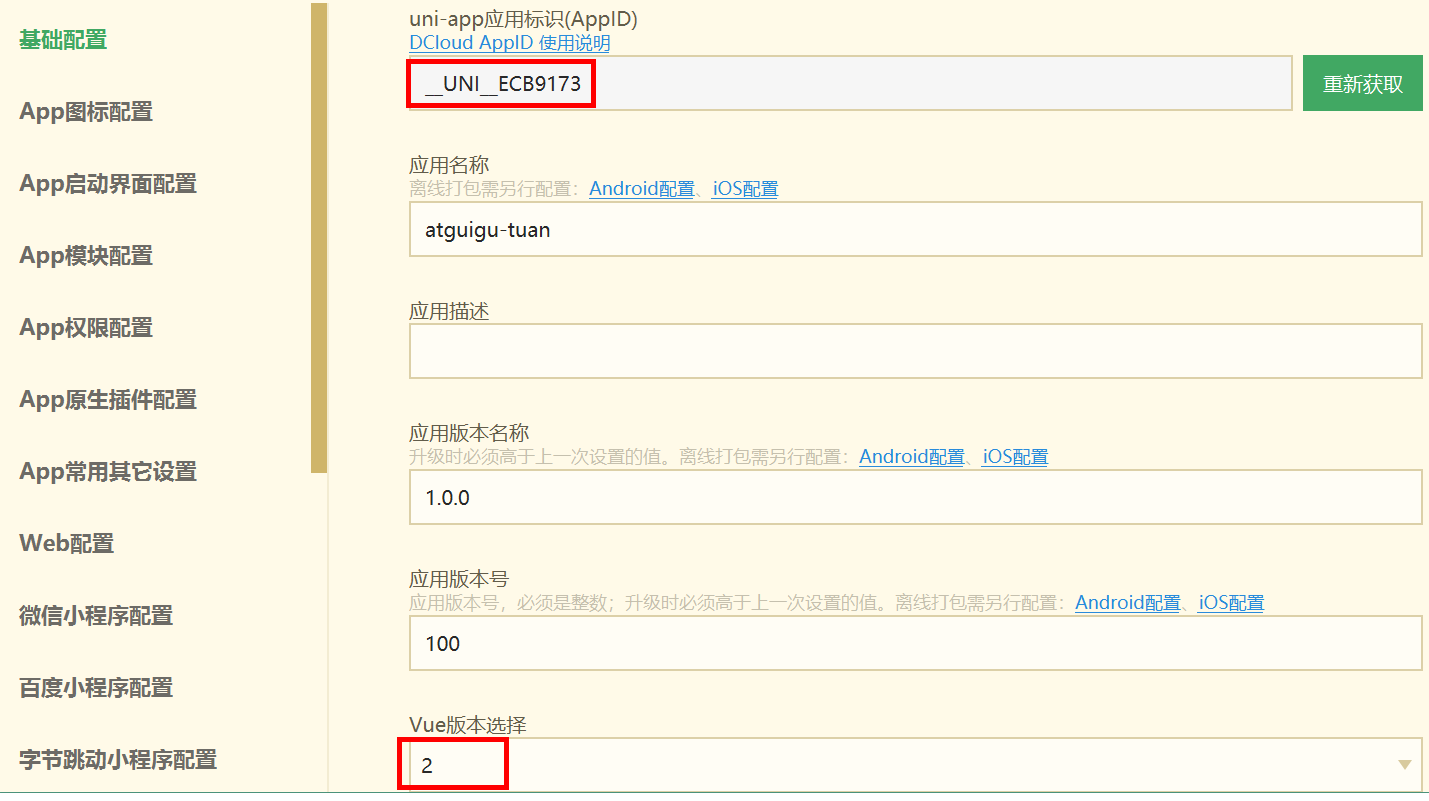Open App启动界面配置 settings
The image size is (1429, 801).
coord(108,184)
